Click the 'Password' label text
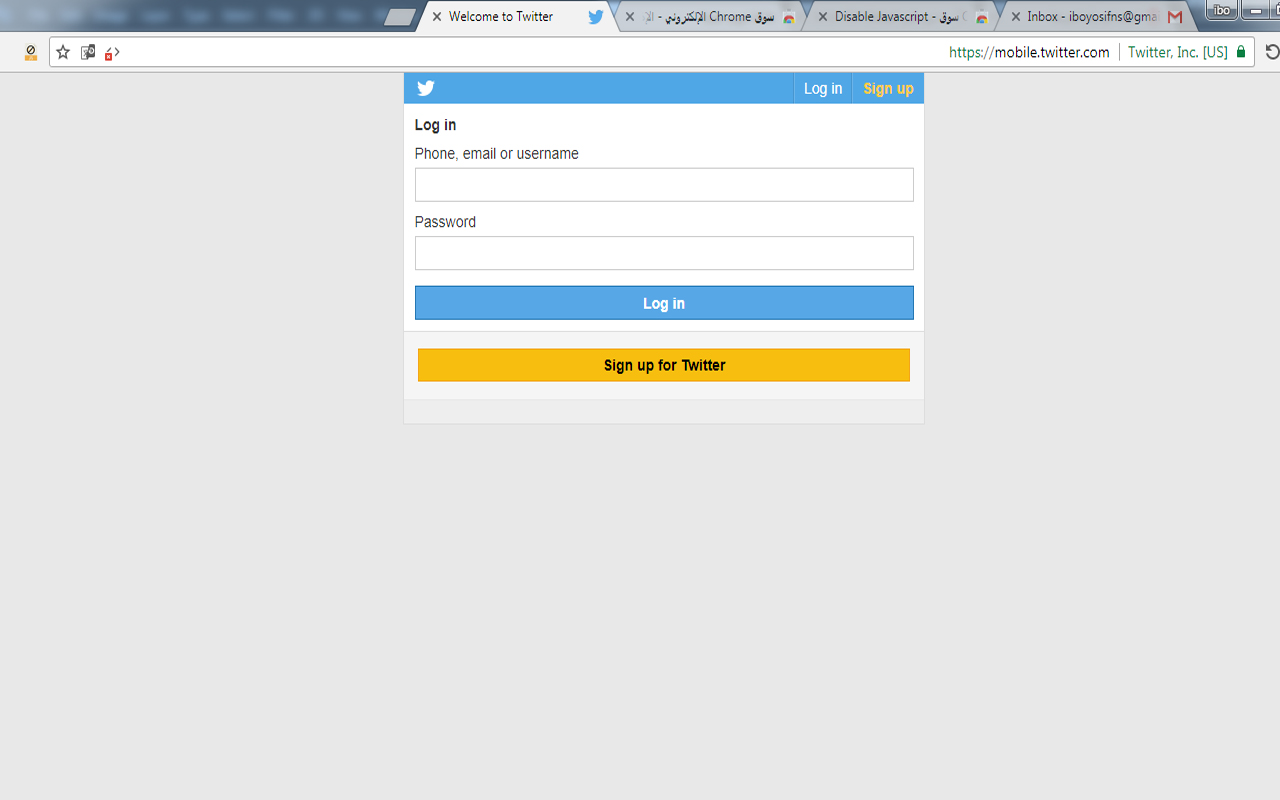The image size is (1280, 800). [445, 222]
